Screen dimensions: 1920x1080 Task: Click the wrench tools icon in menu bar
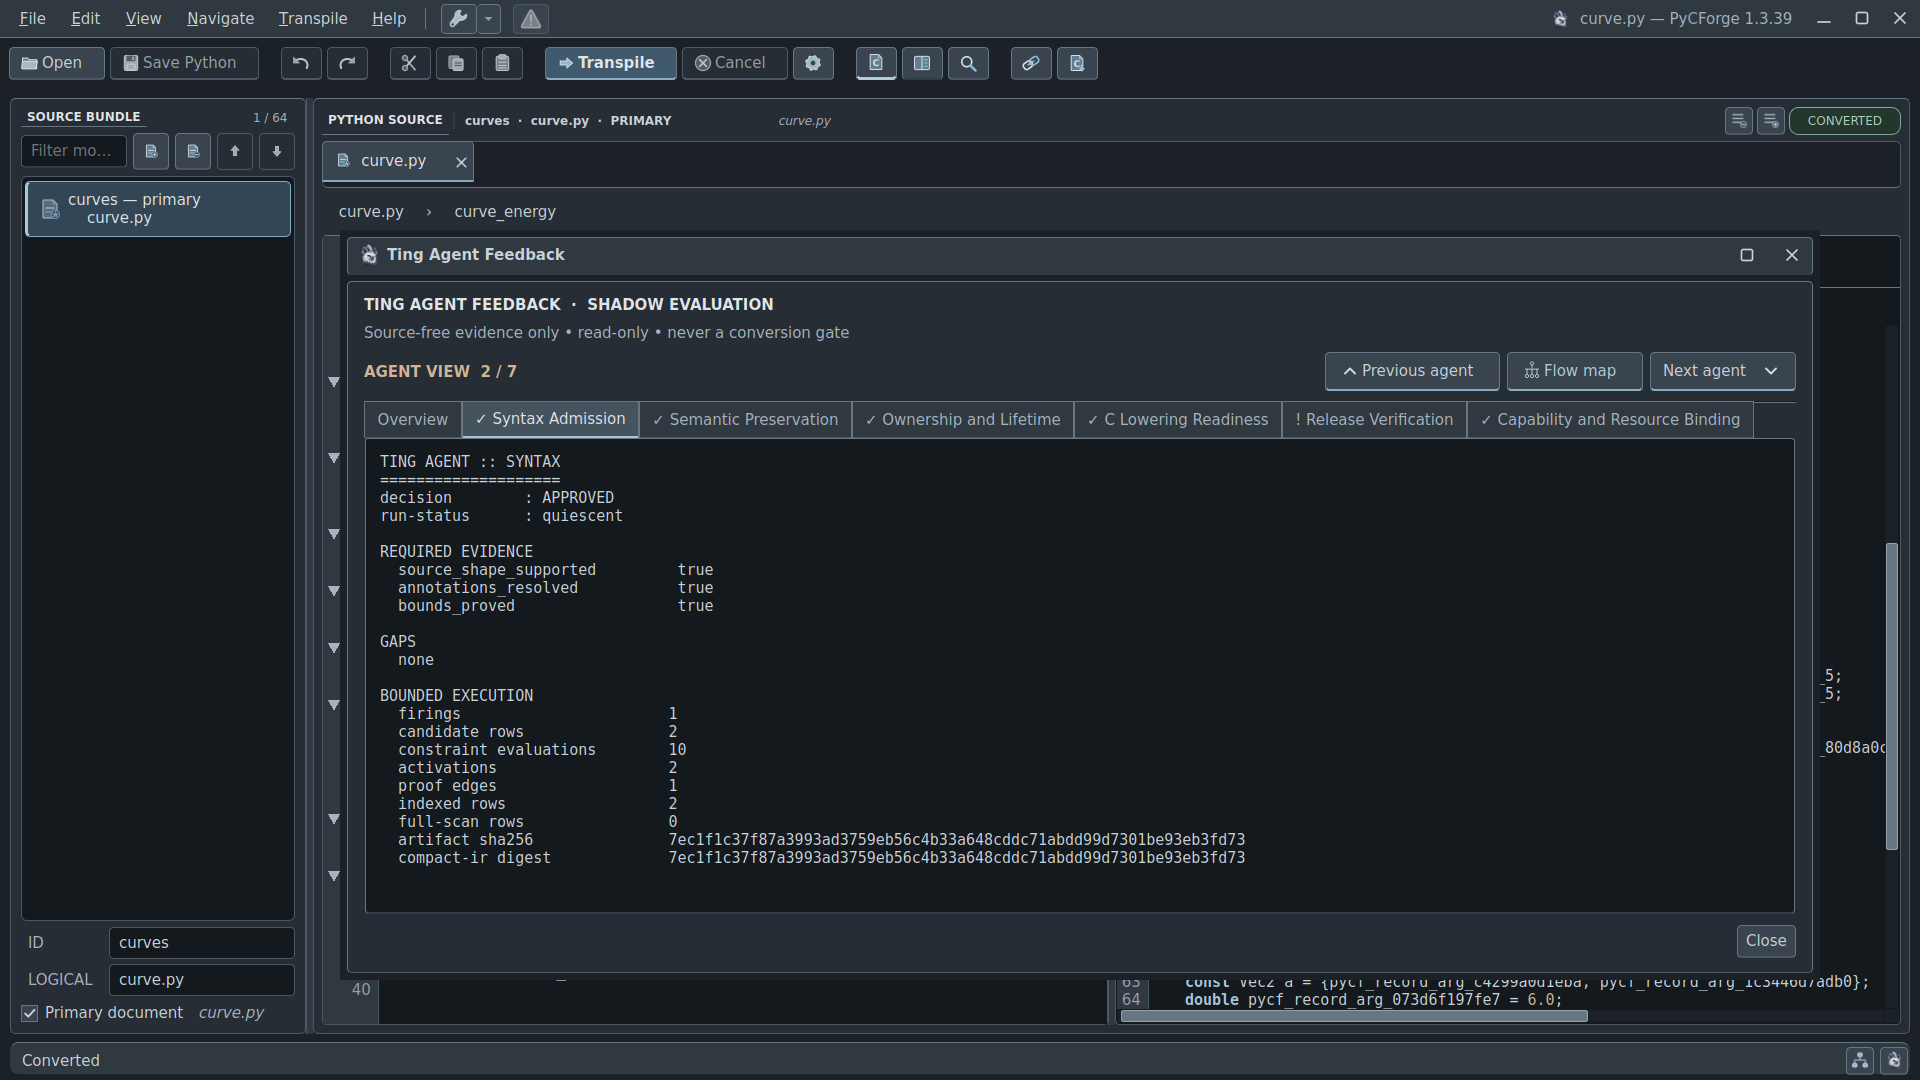[458, 18]
